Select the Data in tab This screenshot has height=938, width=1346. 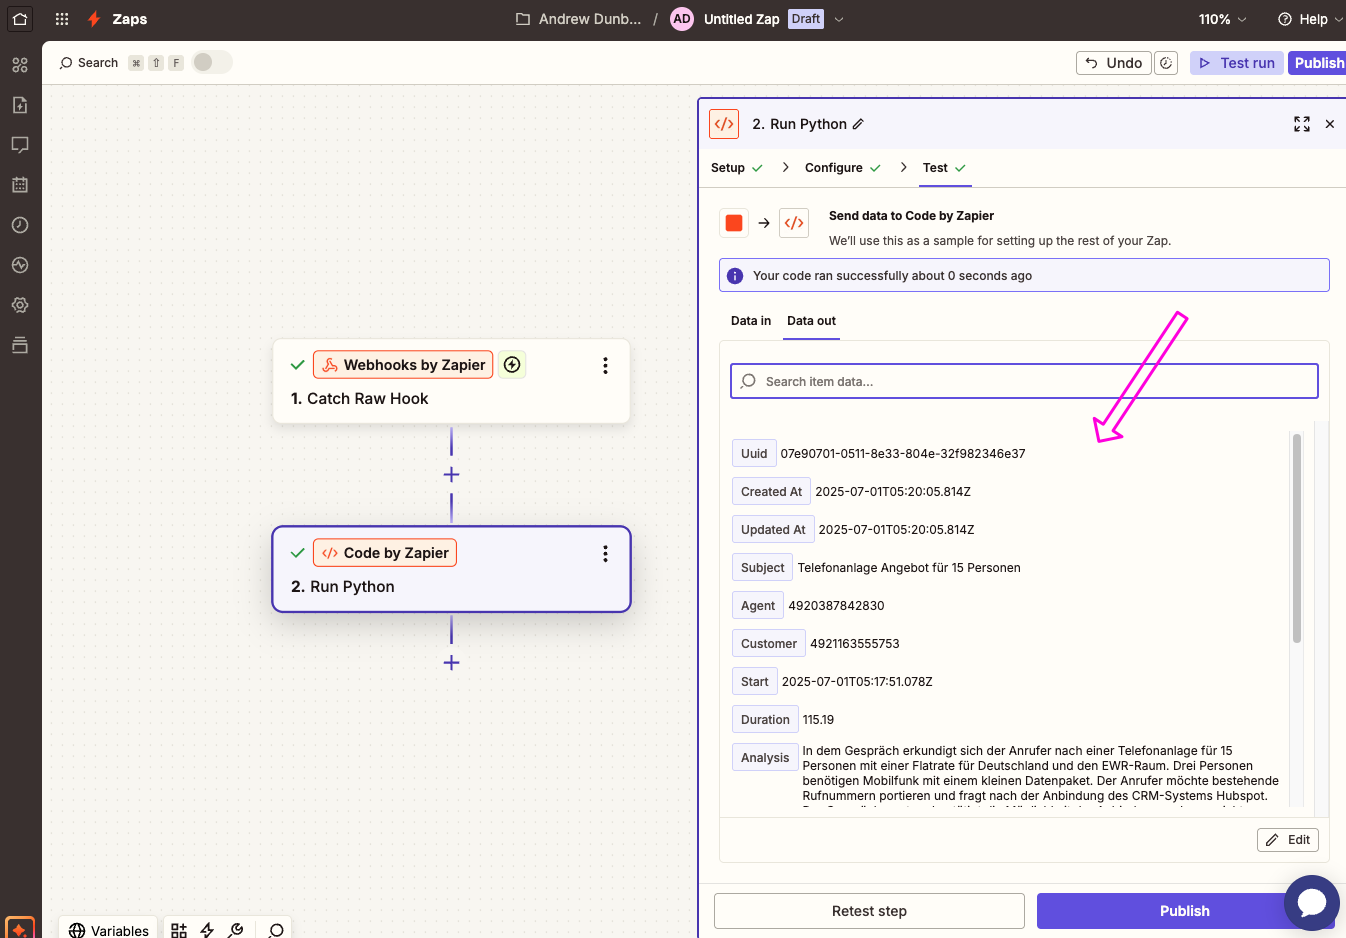pos(751,321)
